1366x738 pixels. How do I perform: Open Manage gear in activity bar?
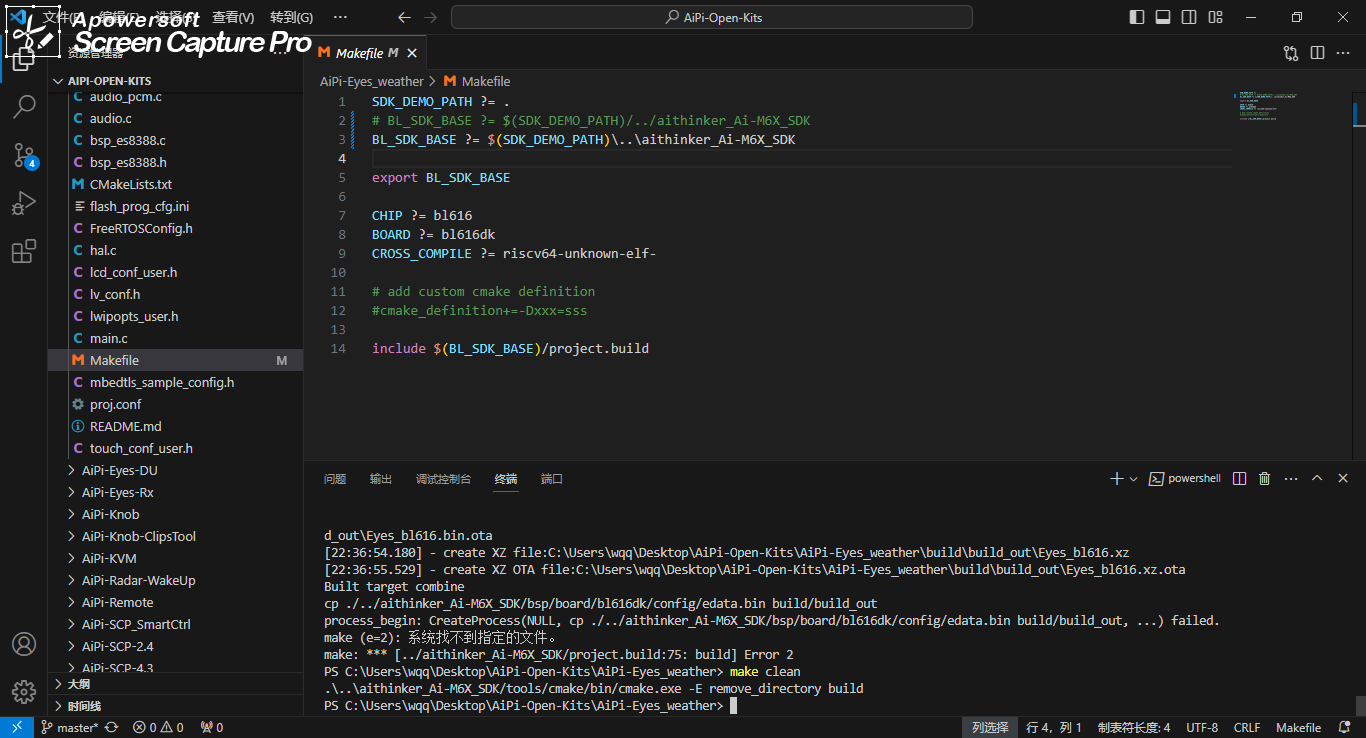24,692
